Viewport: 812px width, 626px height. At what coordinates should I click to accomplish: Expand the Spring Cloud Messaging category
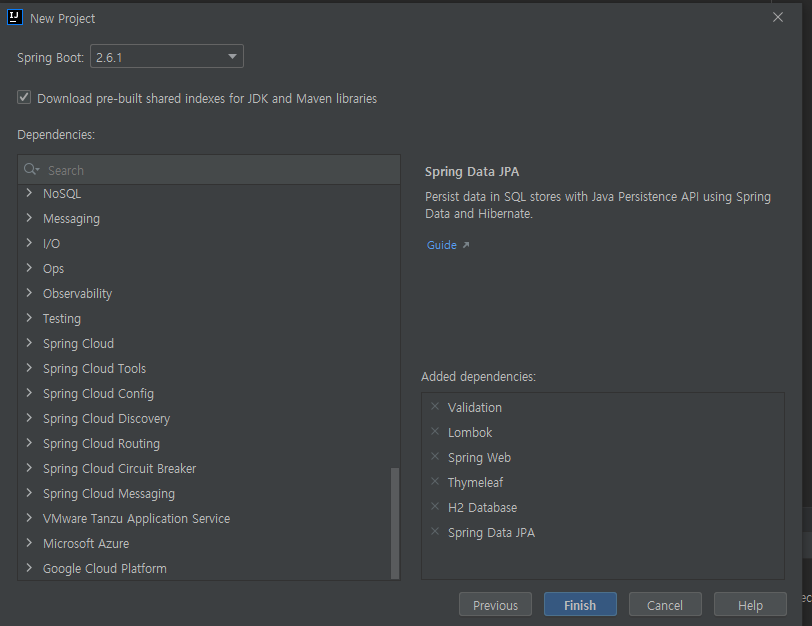(x=30, y=493)
